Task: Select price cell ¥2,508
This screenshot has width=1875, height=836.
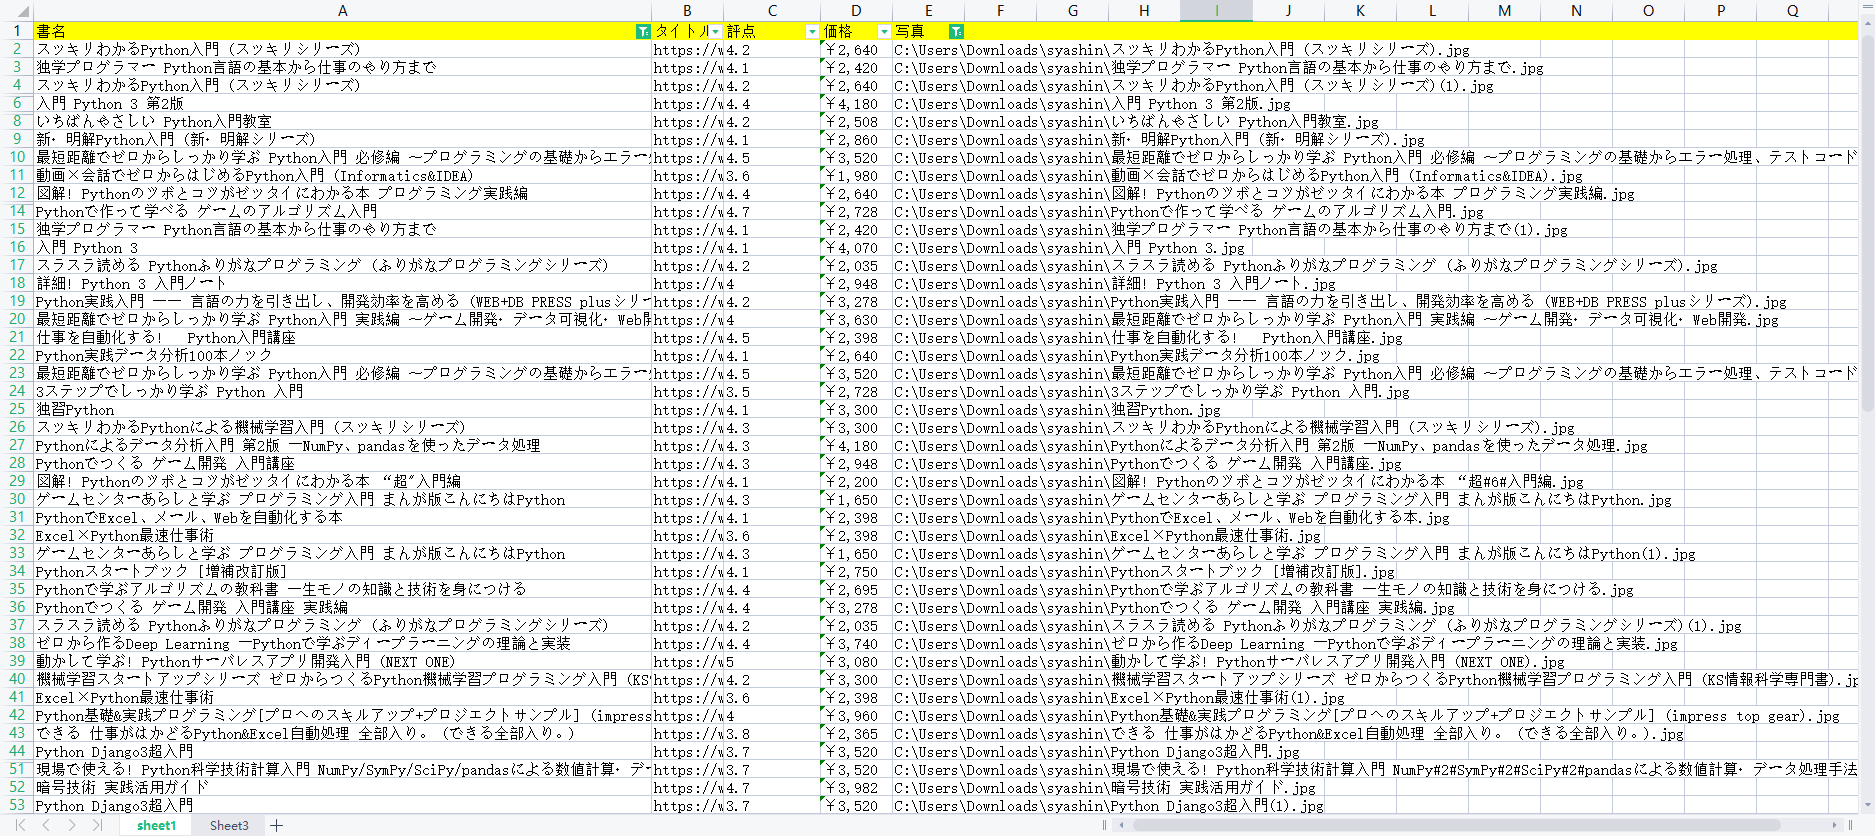Action: click(856, 121)
